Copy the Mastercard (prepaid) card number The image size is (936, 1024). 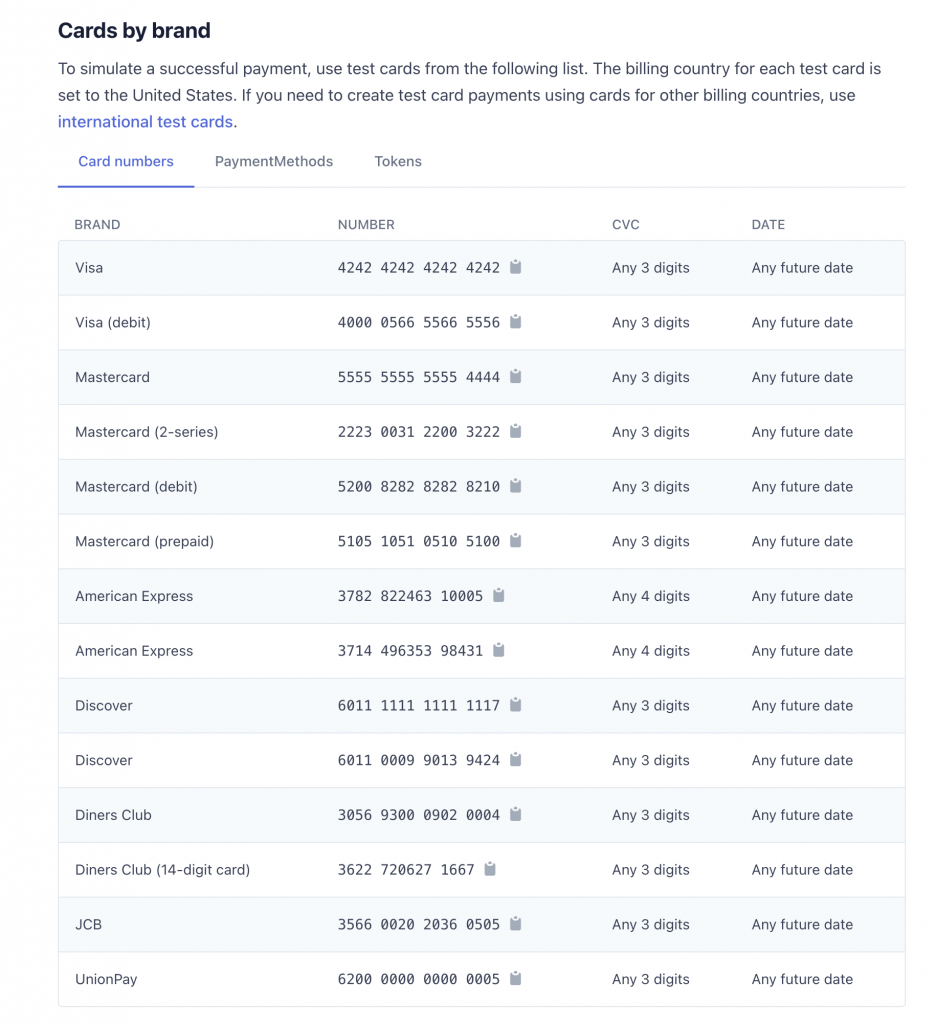pyautogui.click(x=515, y=541)
